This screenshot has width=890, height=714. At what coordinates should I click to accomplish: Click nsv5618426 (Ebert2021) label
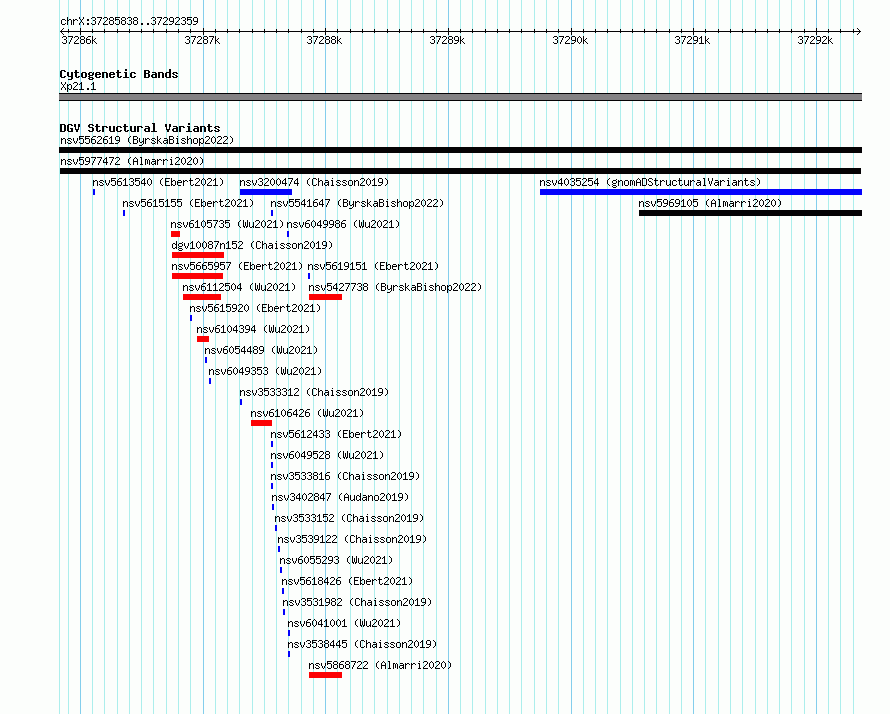[x=347, y=581]
